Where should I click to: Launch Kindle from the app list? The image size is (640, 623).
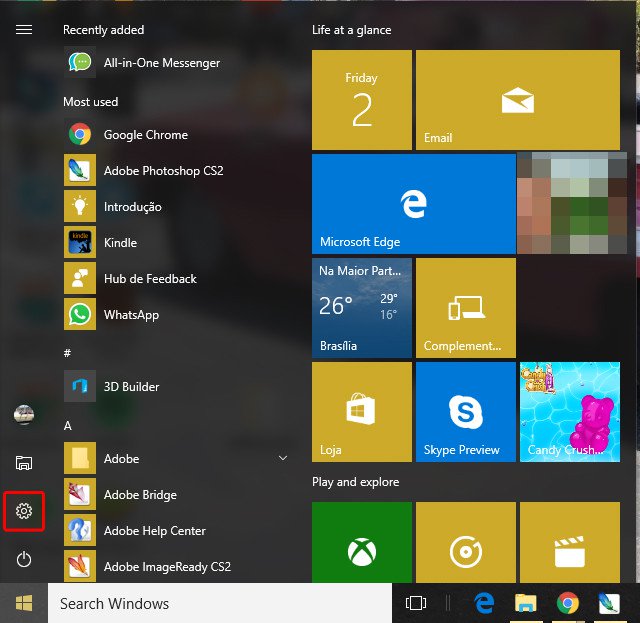click(178, 242)
